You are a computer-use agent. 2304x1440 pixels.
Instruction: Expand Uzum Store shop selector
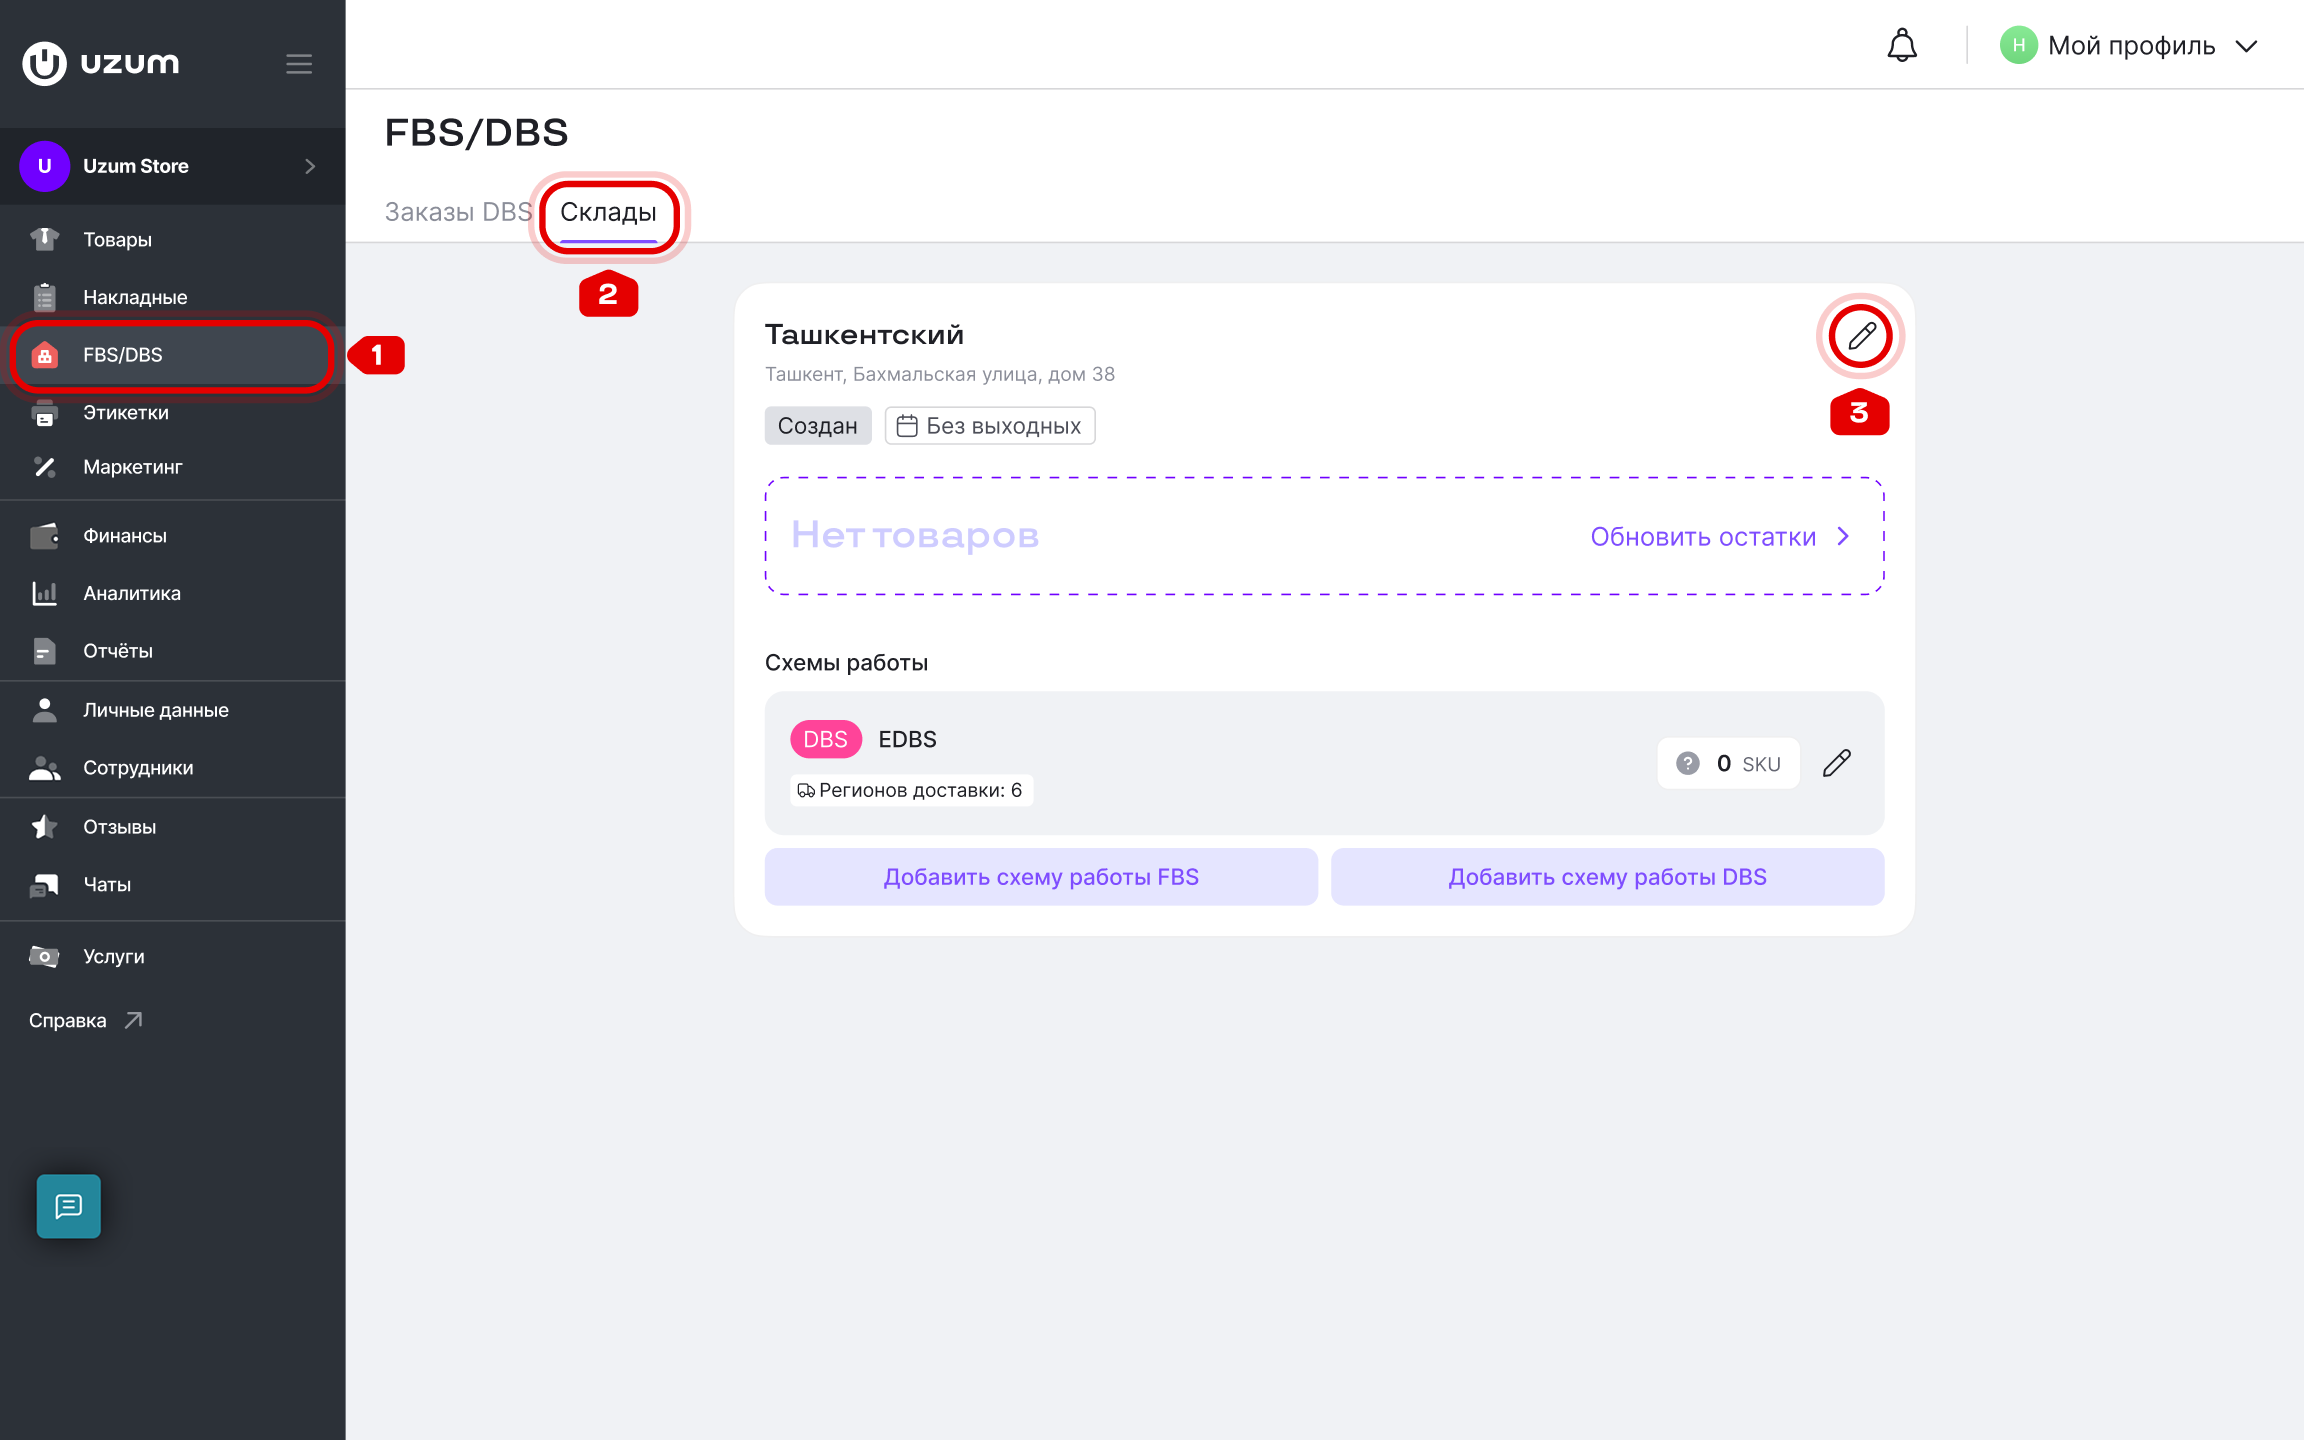pyautogui.click(x=172, y=166)
